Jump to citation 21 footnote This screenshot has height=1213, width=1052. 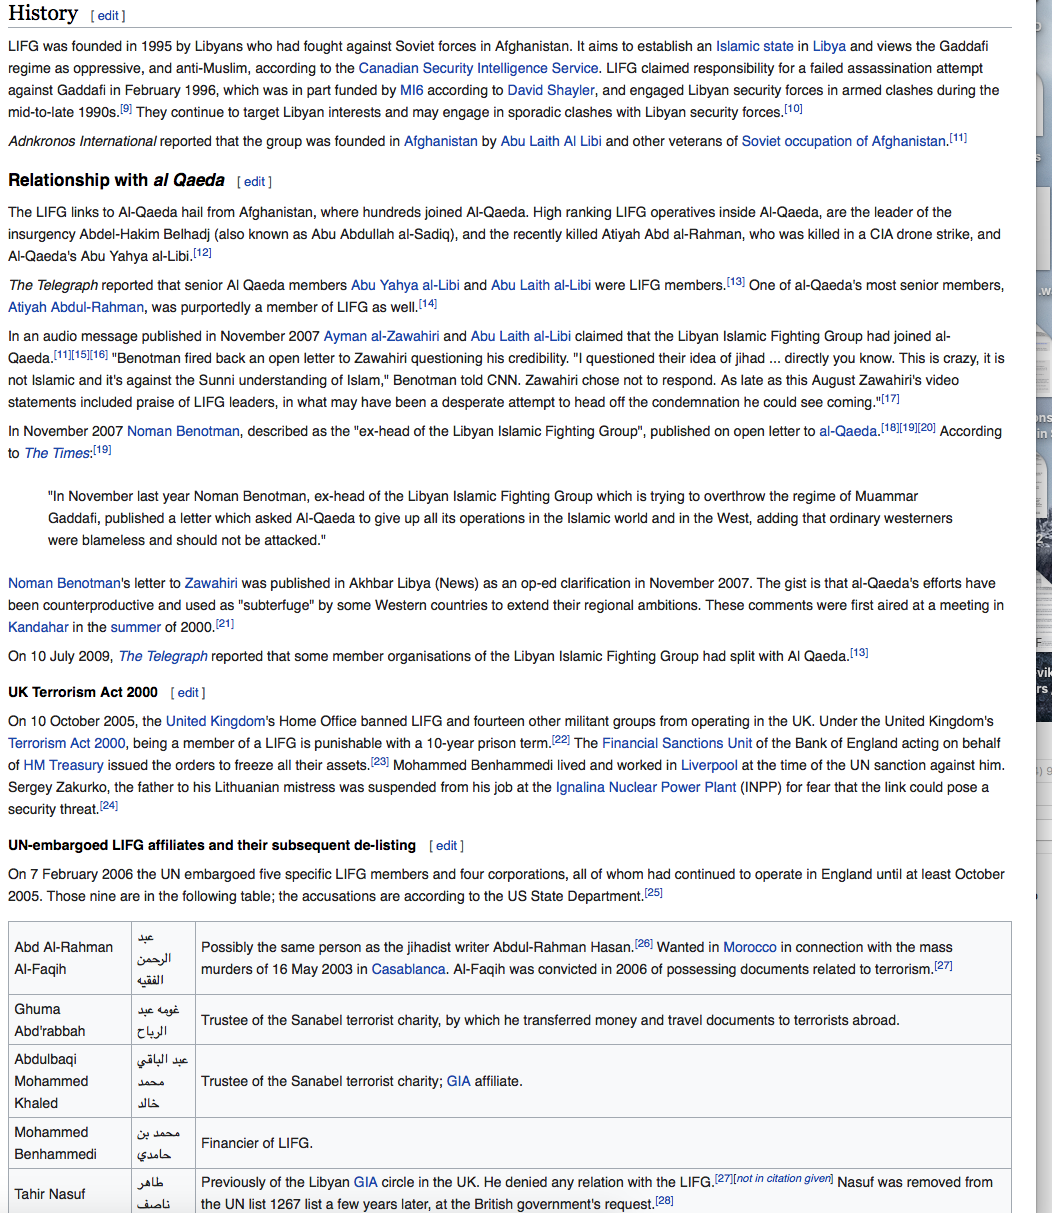point(225,623)
